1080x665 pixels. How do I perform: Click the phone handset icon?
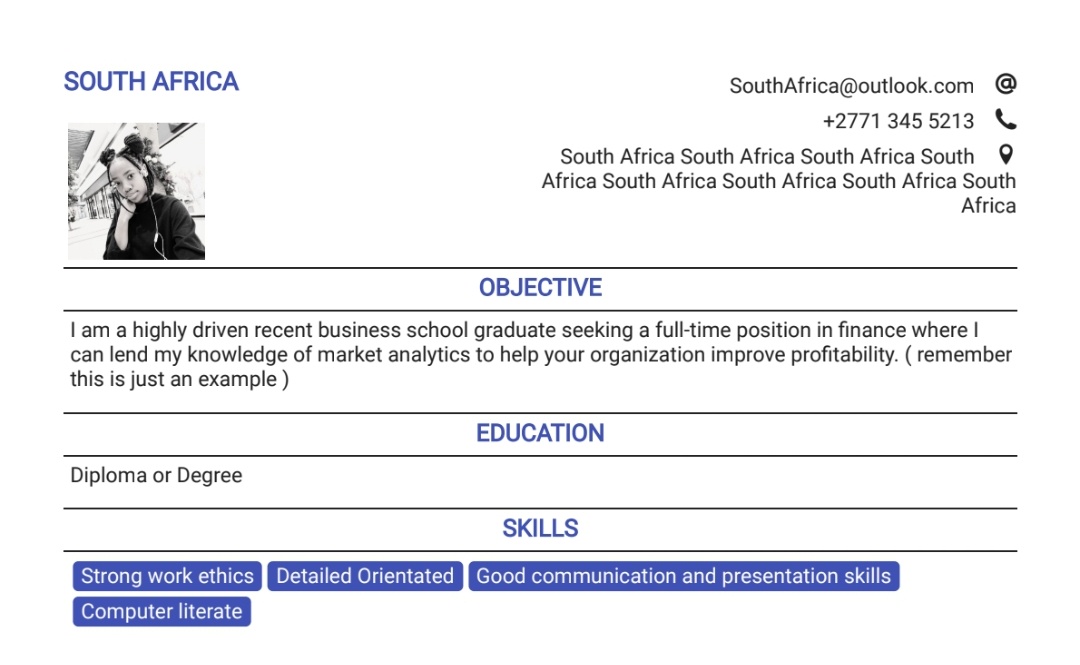point(1006,120)
